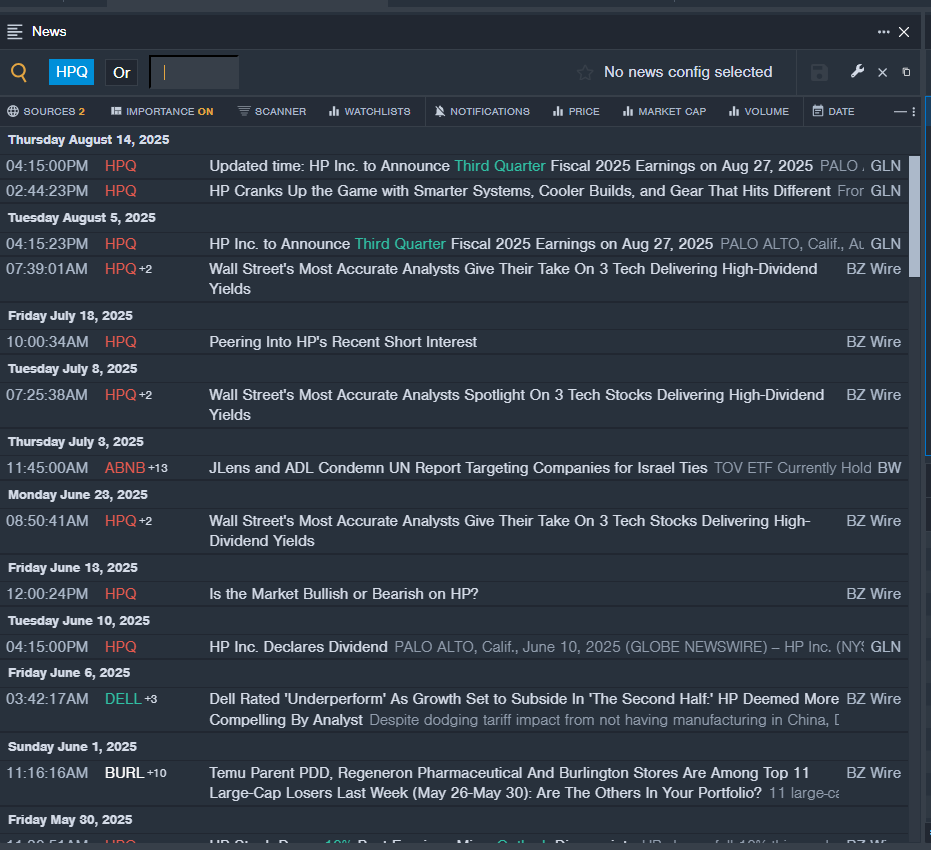The width and height of the screenshot is (931, 850).
Task: Open the 'Updated time: HP Inc. to Announce' headline
Action: (511, 166)
